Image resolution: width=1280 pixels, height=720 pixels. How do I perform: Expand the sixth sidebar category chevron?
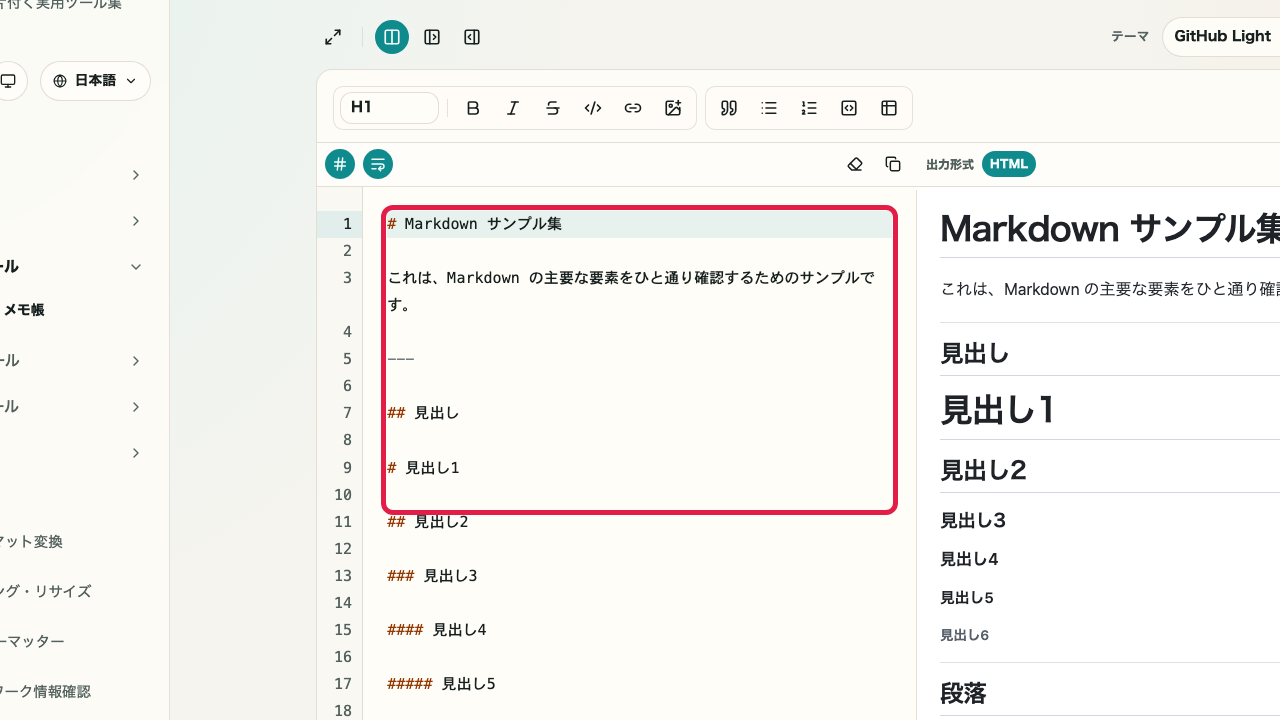pyautogui.click(x=136, y=453)
